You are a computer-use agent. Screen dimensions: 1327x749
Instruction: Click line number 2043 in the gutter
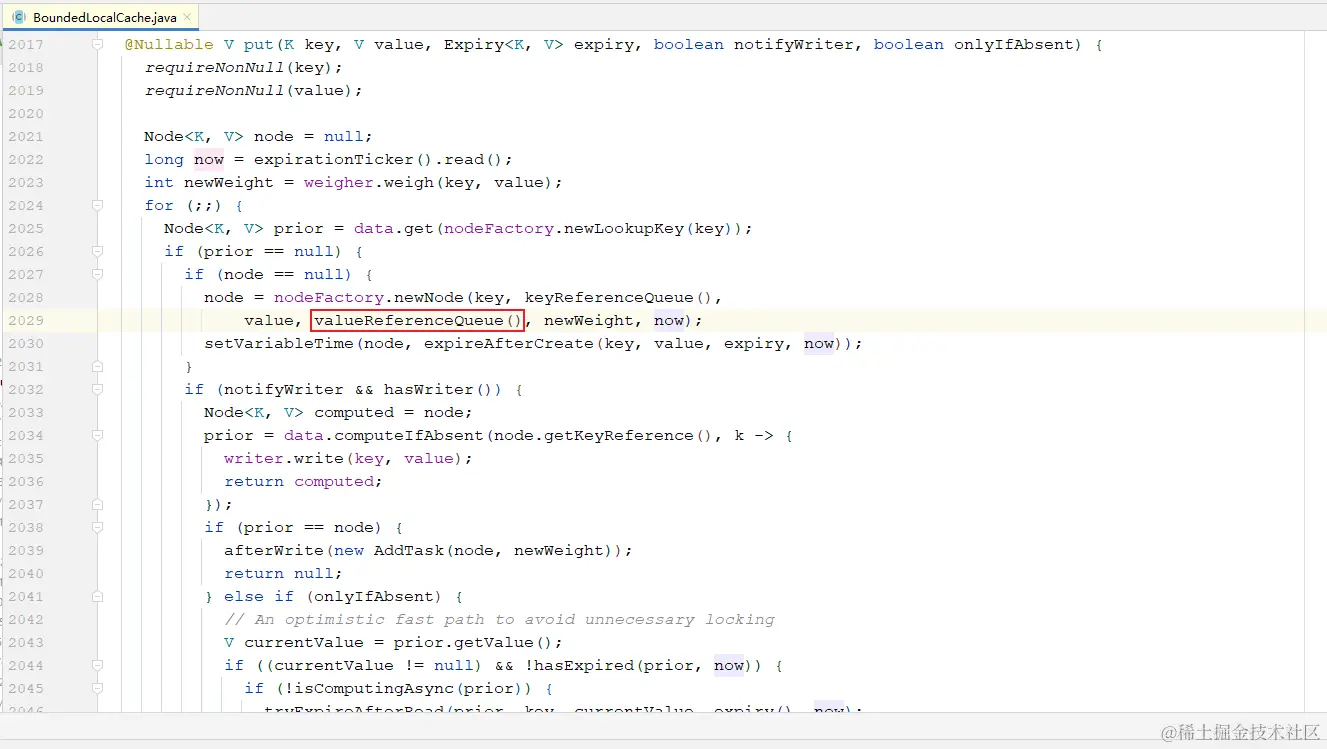tap(26, 642)
